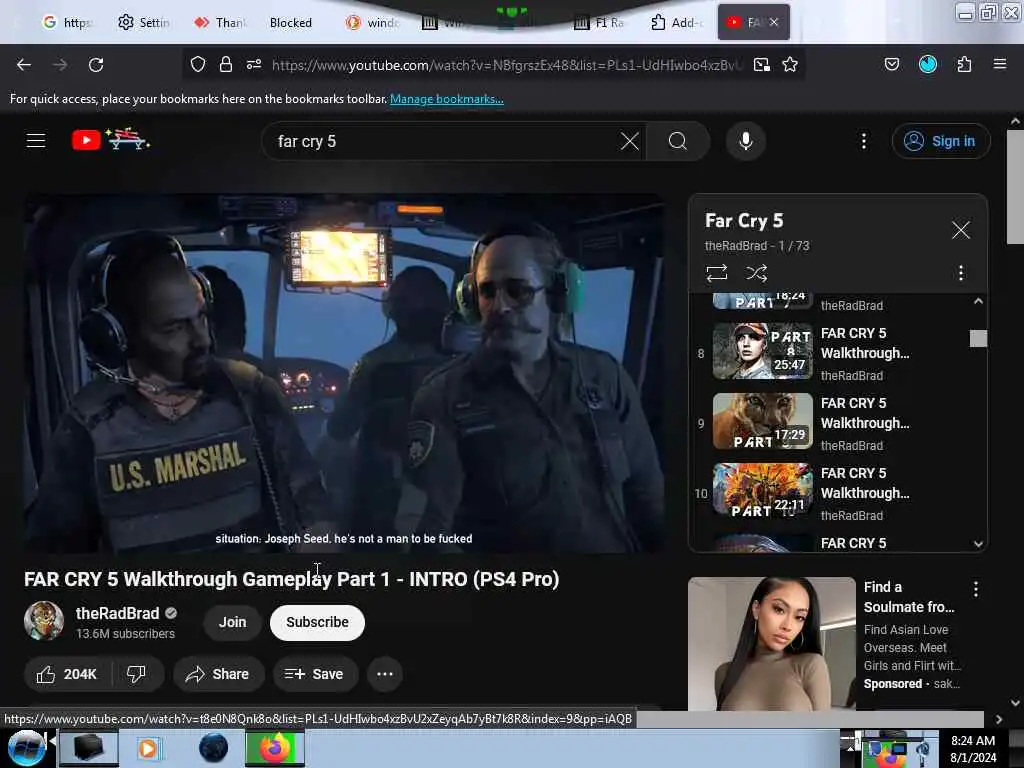
Task: Go back to the previous page
Action: click(24, 65)
